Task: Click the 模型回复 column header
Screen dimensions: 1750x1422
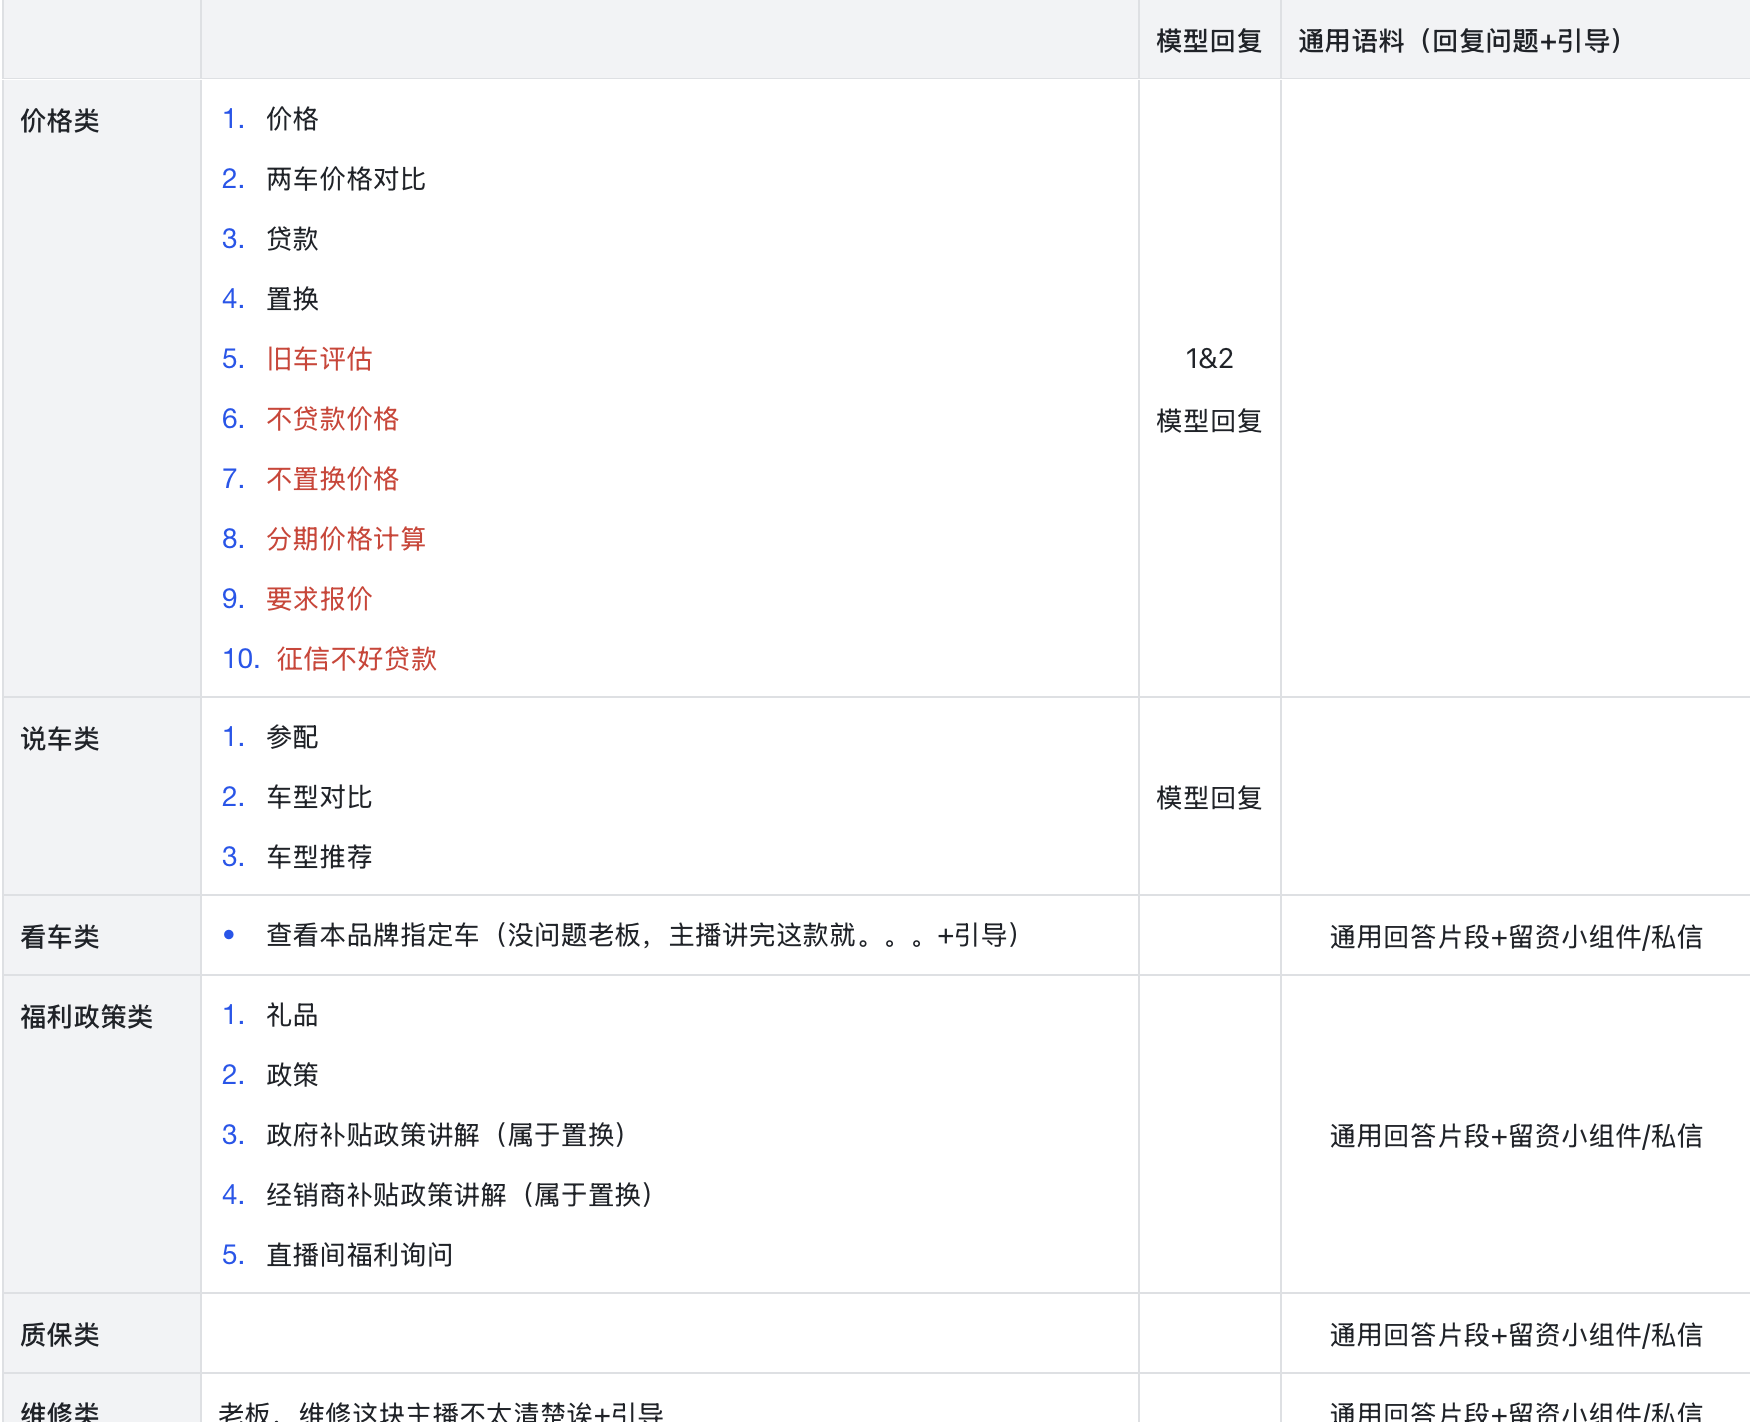Action: pyautogui.click(x=1209, y=41)
